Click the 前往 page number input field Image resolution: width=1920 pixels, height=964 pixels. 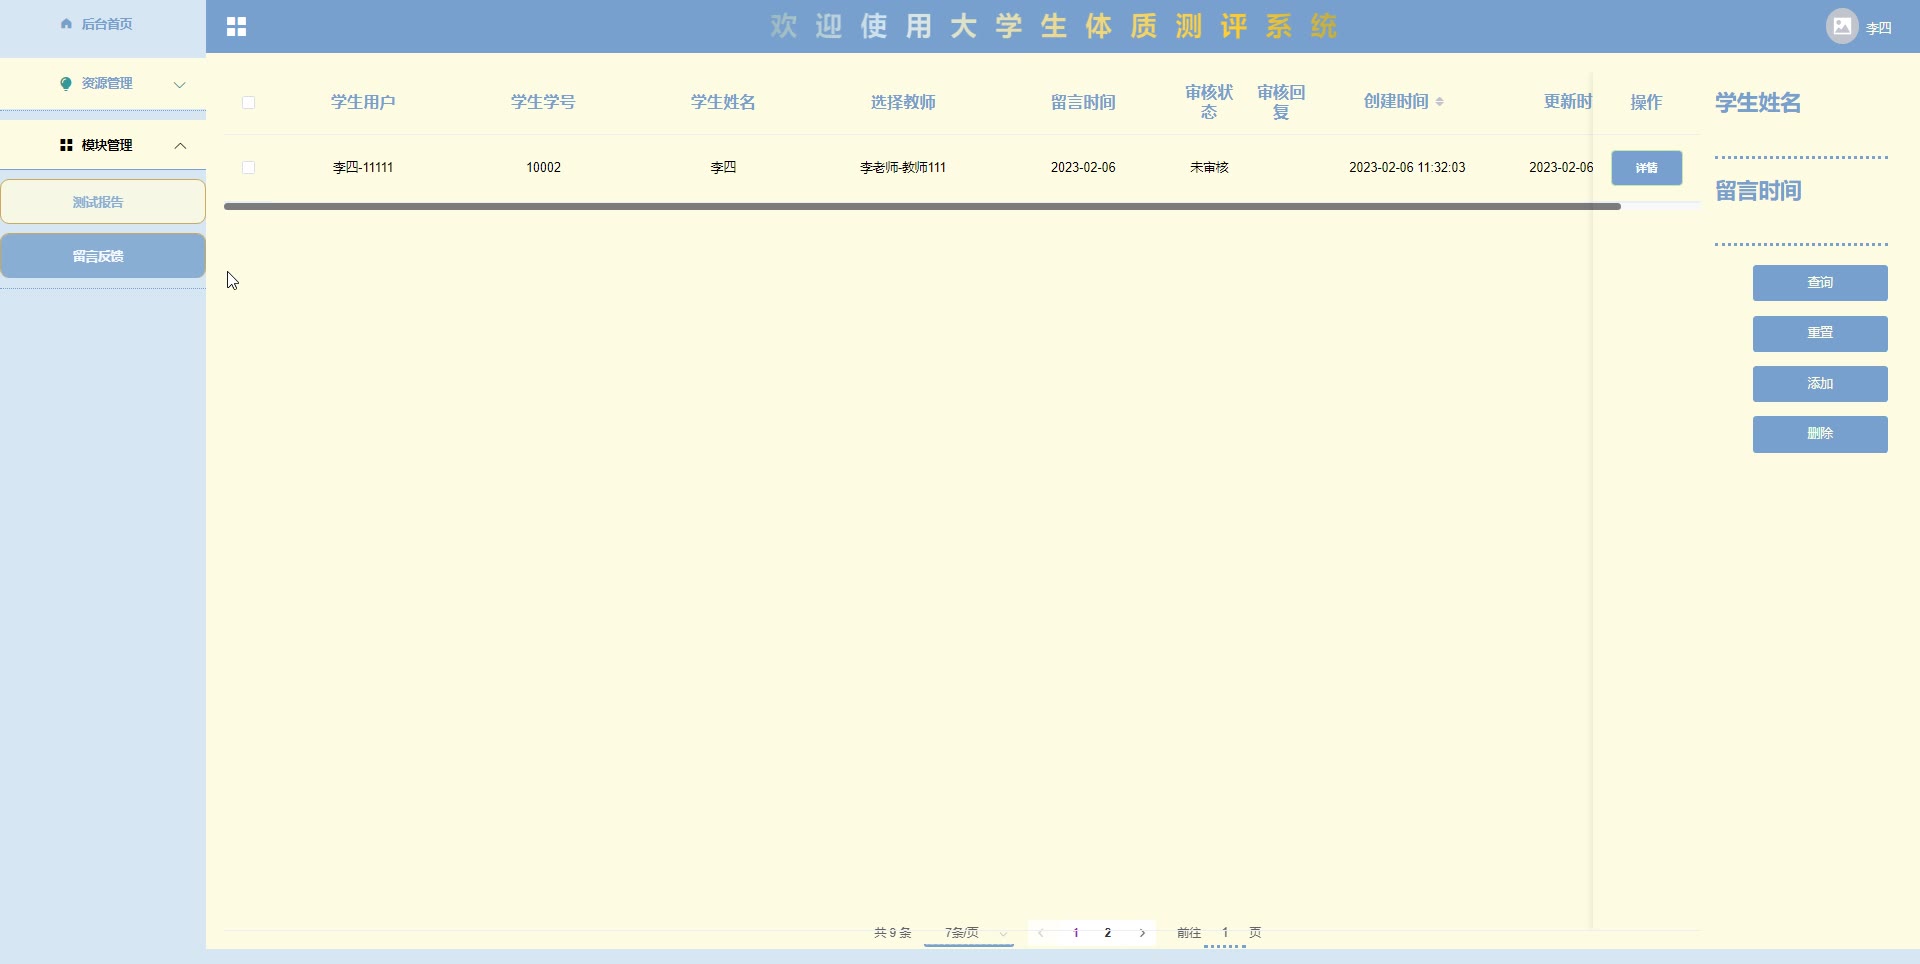tap(1224, 933)
